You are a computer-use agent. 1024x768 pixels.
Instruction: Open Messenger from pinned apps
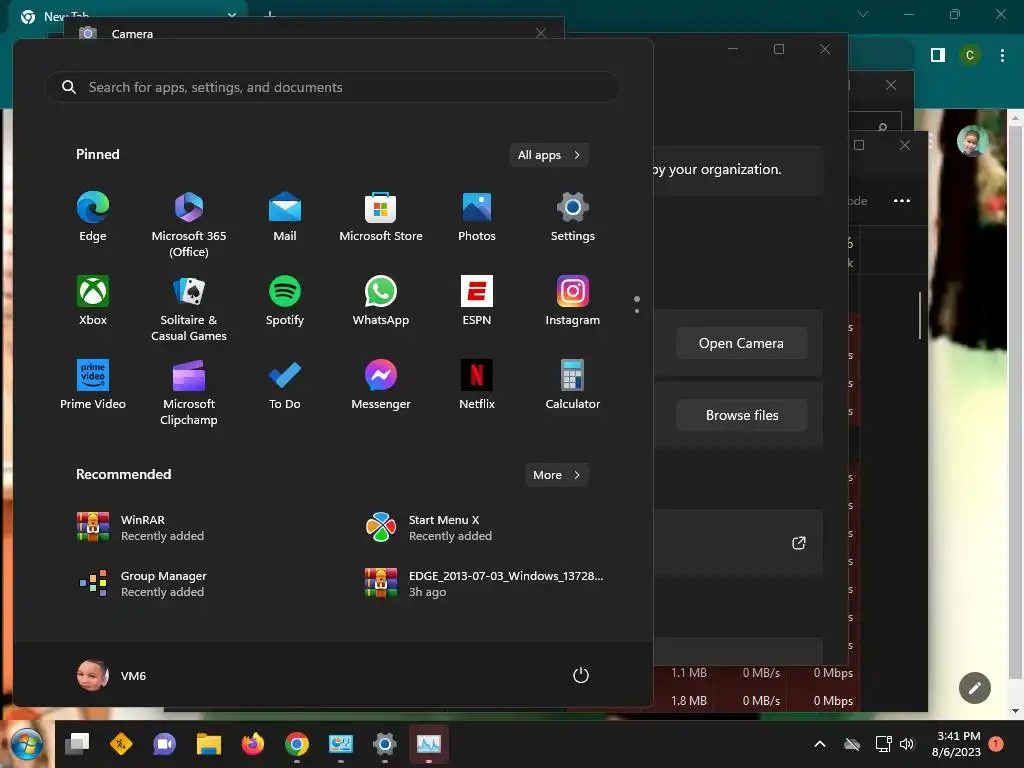click(381, 384)
